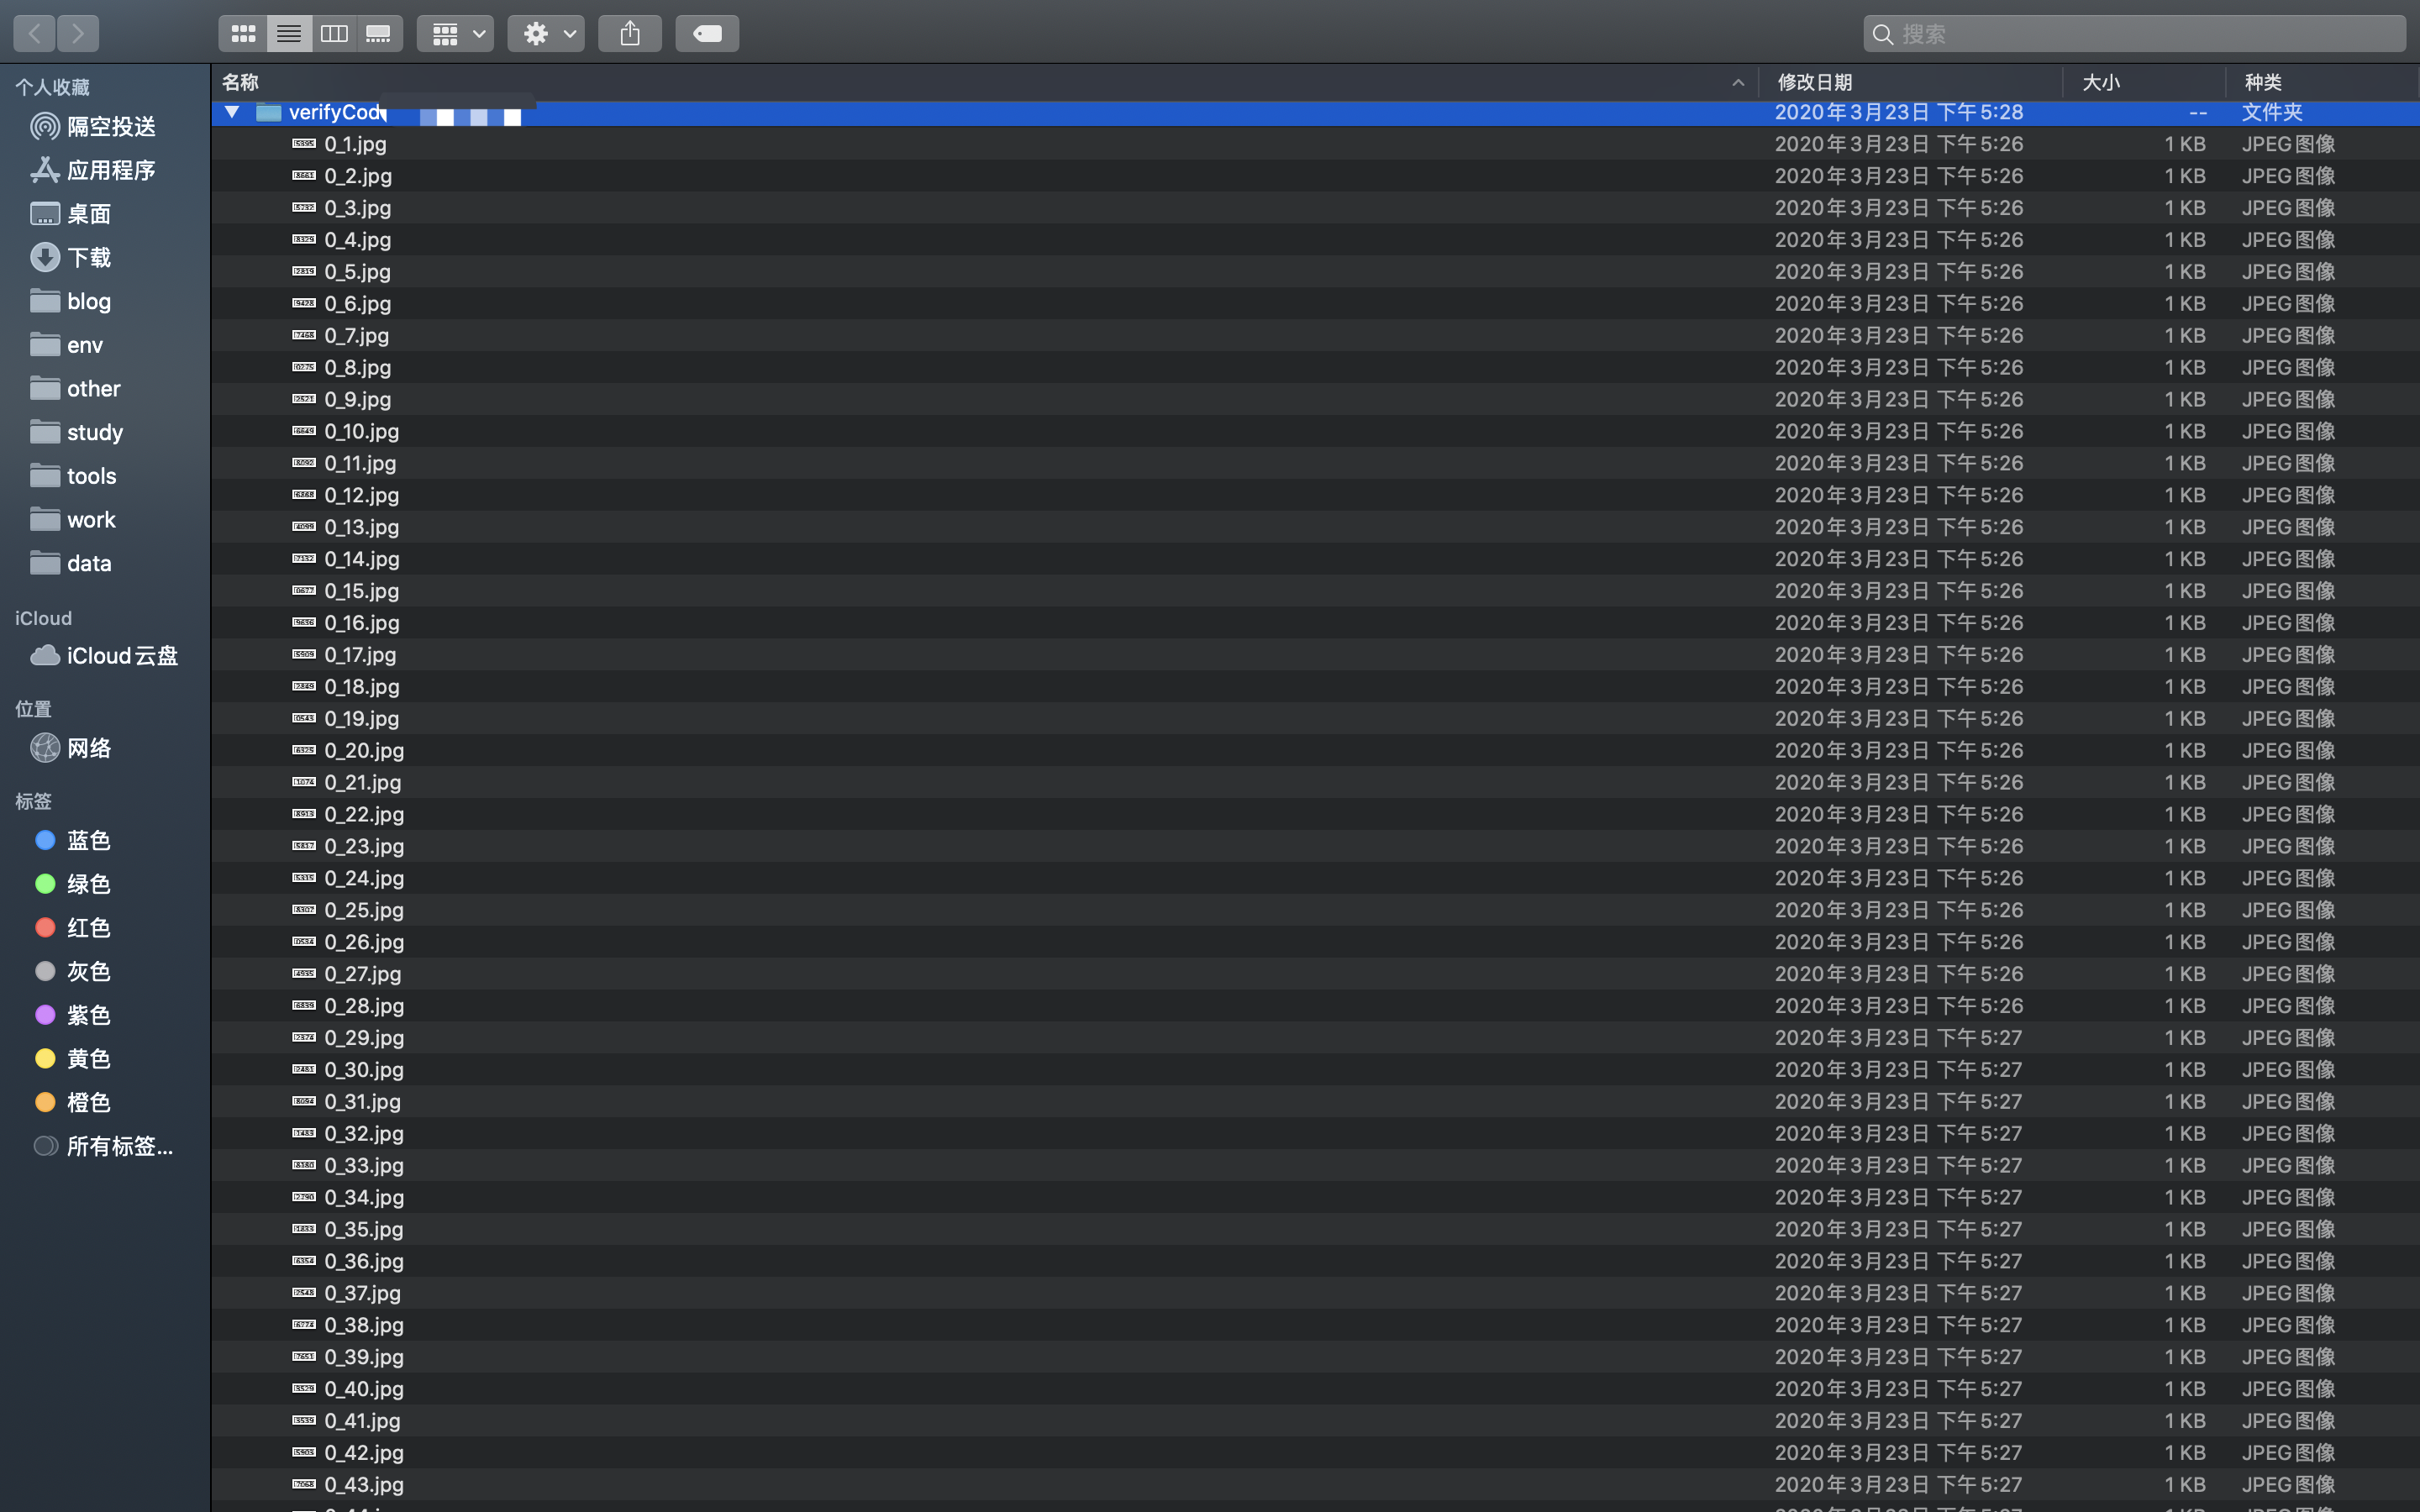Sort by size column header
The image size is (2420, 1512).
click(2100, 82)
